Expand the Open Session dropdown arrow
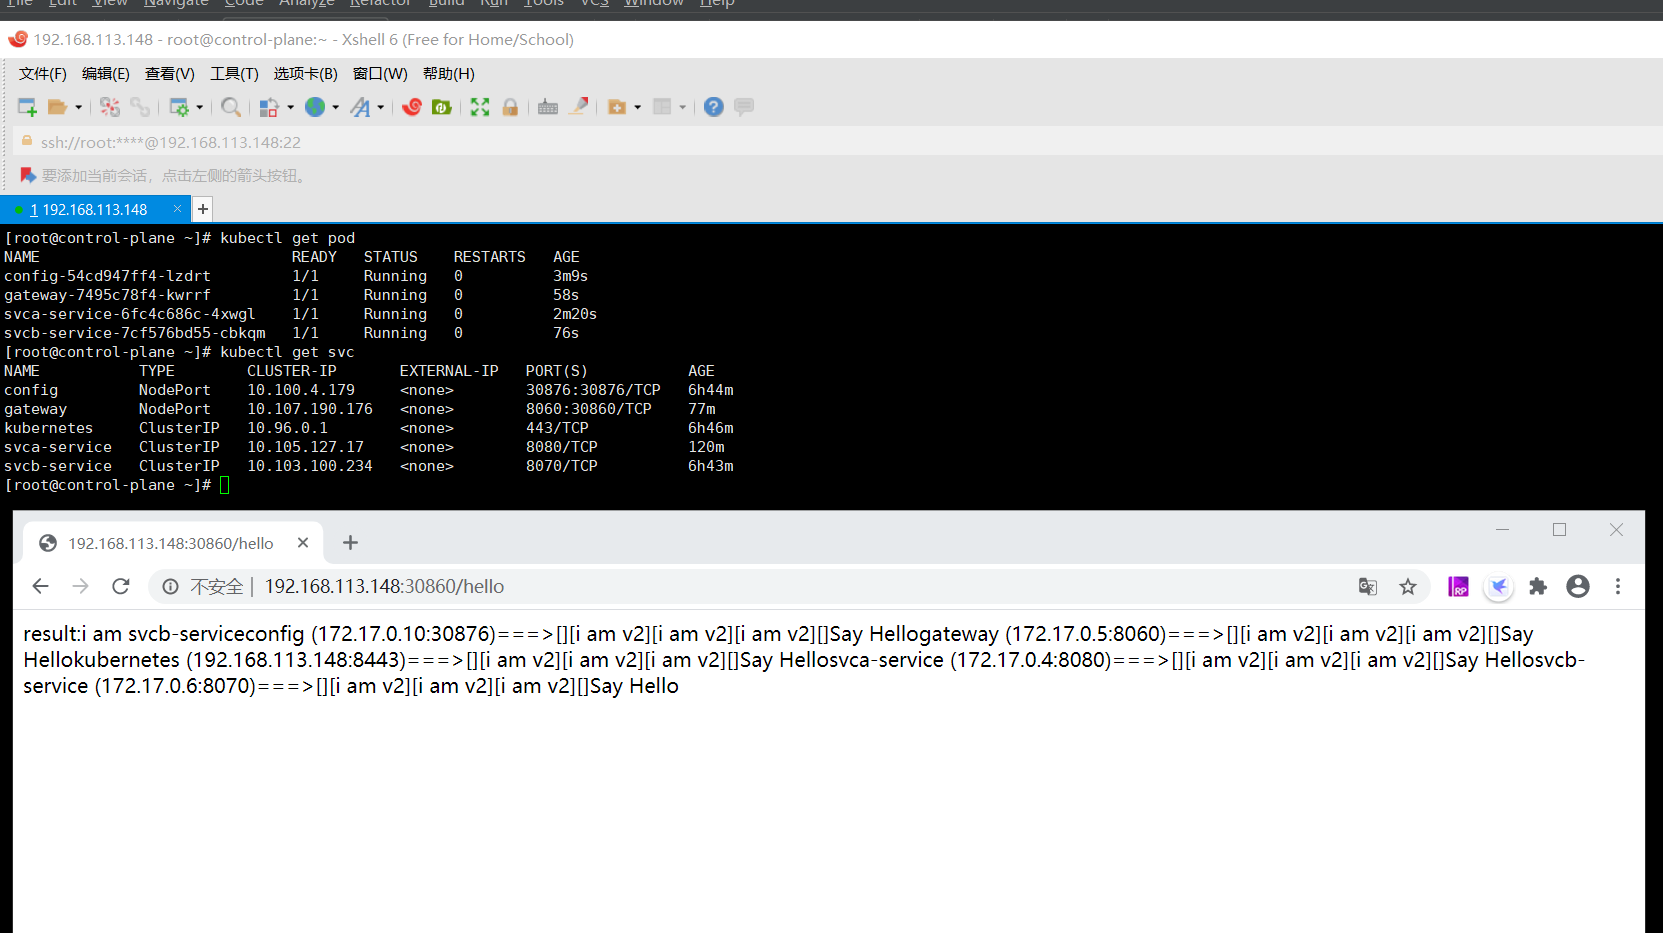Image resolution: width=1663 pixels, height=933 pixels. pyautogui.click(x=79, y=107)
